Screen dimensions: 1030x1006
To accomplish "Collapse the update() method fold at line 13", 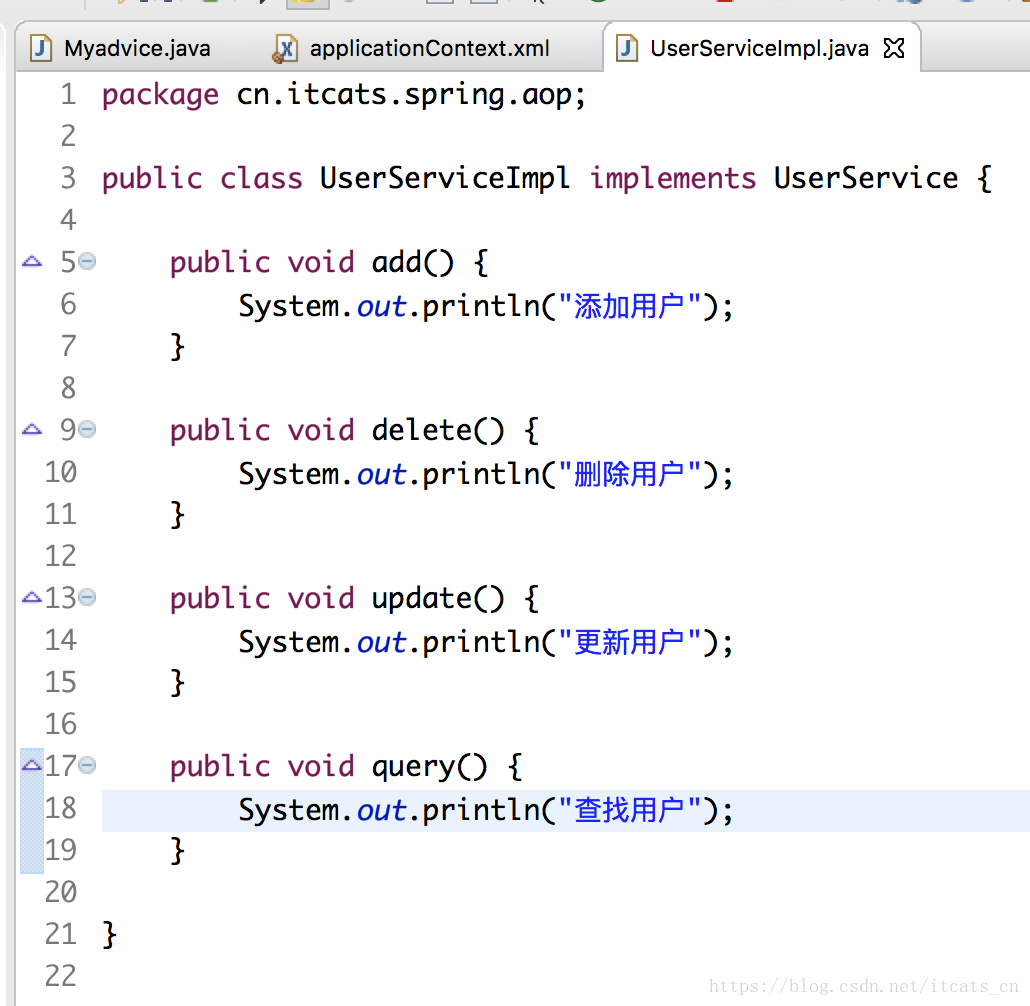I will point(87,597).
